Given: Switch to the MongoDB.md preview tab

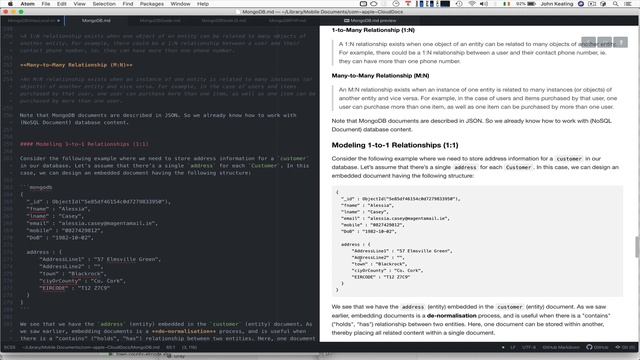Looking at the screenshot, I should [370, 20].
